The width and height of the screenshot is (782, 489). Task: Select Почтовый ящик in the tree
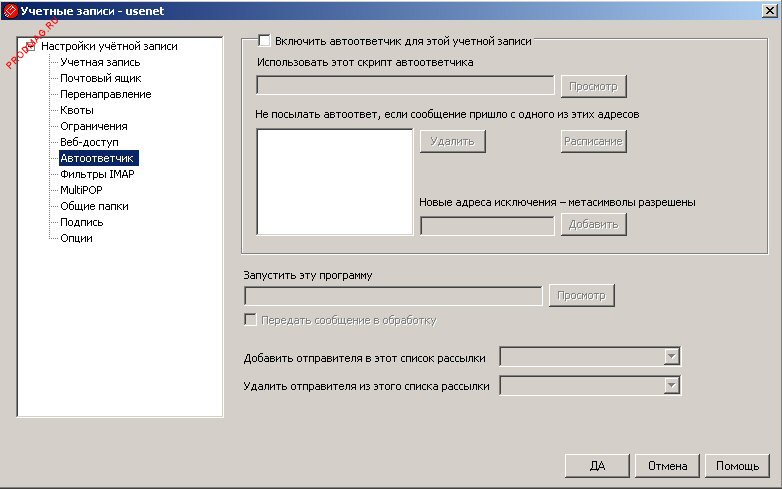point(100,78)
